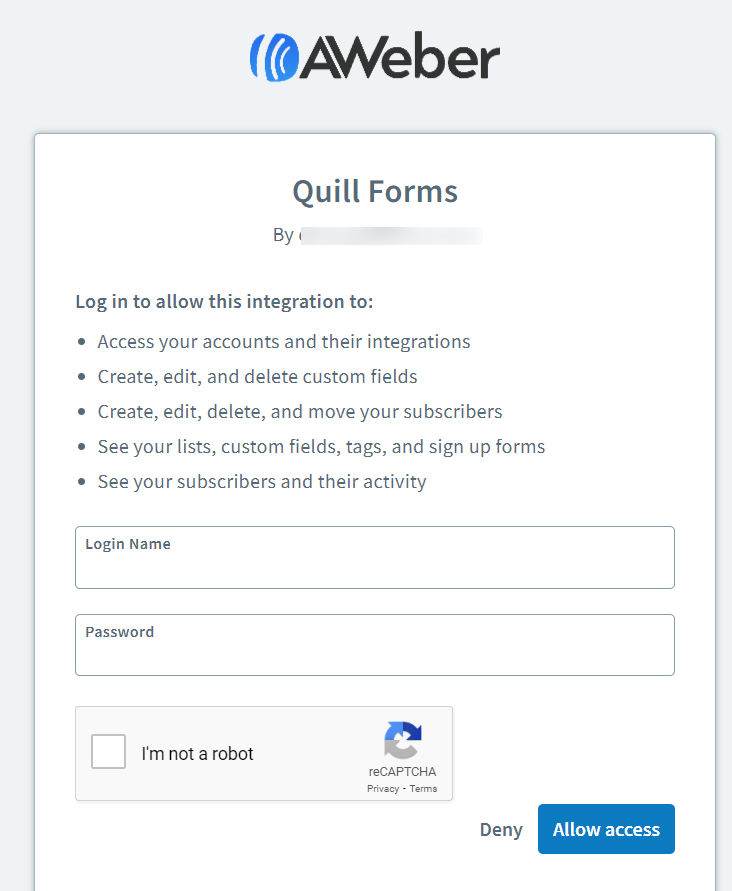Viewport: 732px width, 891px height.
Task: Click the "I'm not a robot" label
Action: [x=197, y=753]
